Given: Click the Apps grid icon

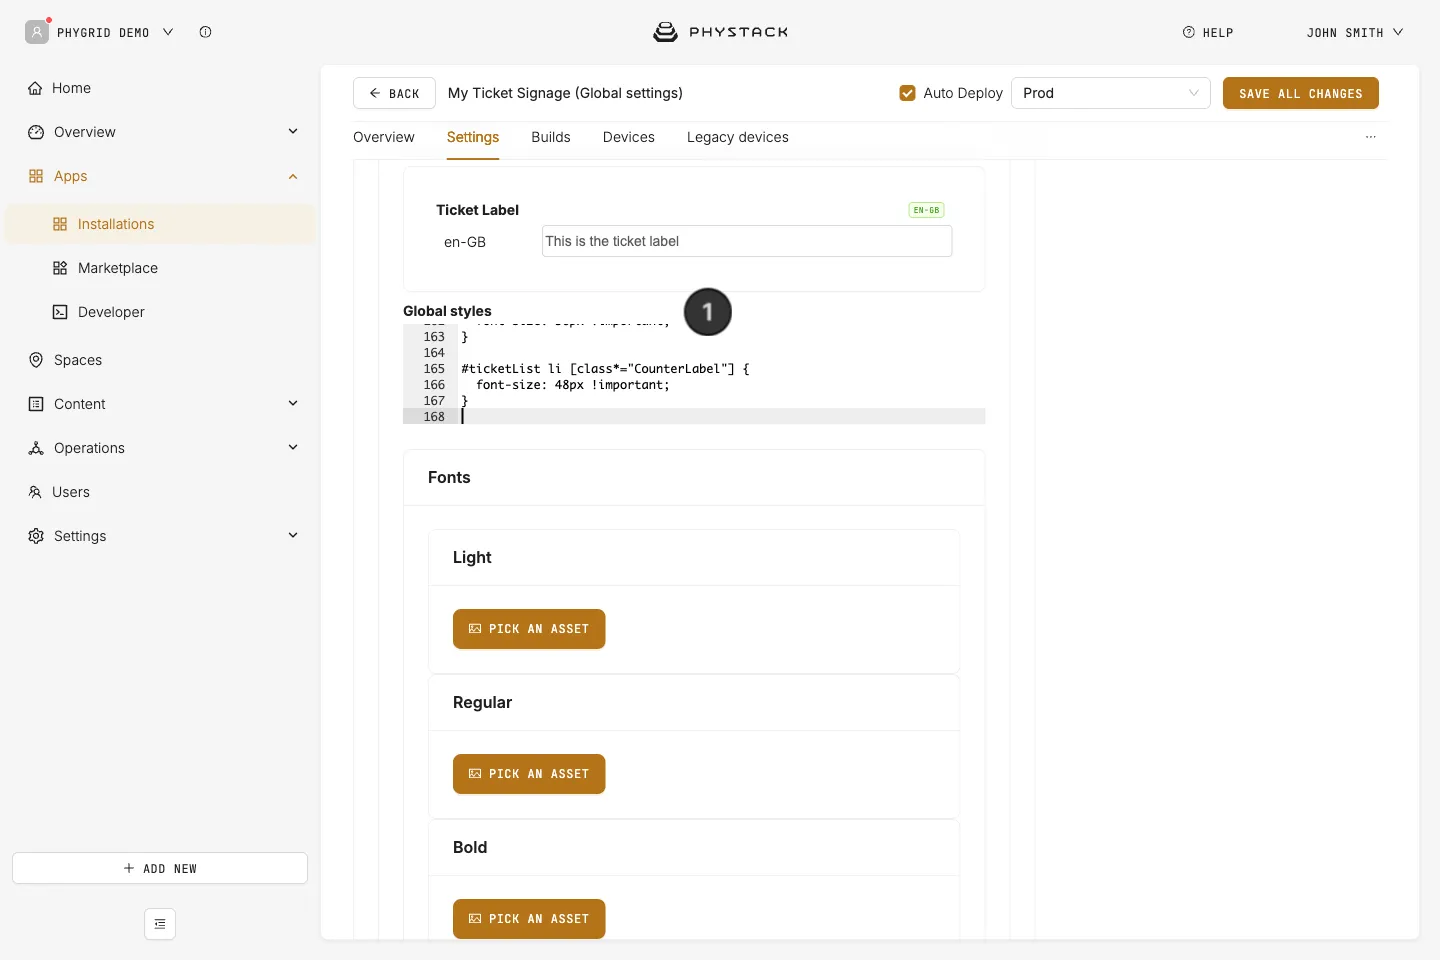Looking at the screenshot, I should click(36, 176).
